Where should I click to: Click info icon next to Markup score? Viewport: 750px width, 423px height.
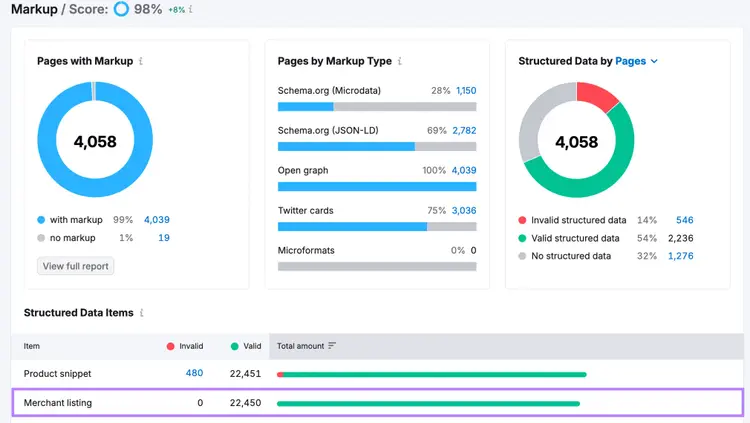click(x=190, y=9)
